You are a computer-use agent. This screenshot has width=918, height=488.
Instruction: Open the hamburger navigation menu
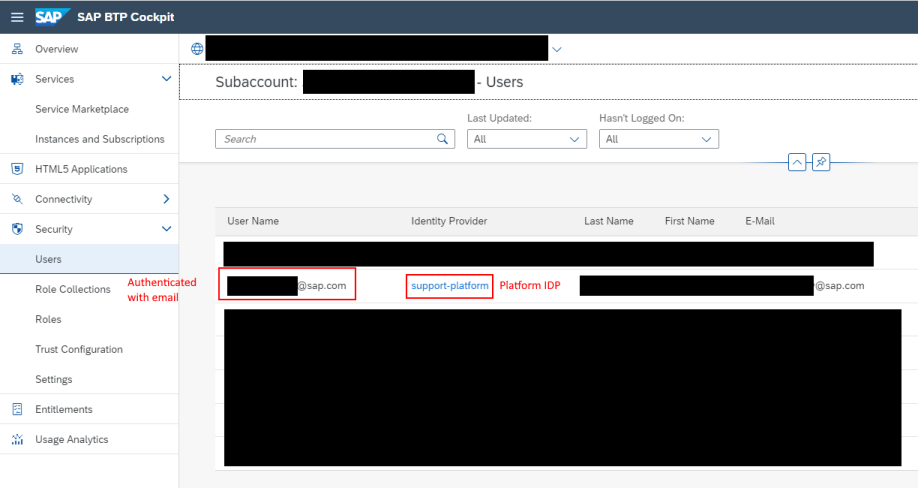pyautogui.click(x=17, y=17)
